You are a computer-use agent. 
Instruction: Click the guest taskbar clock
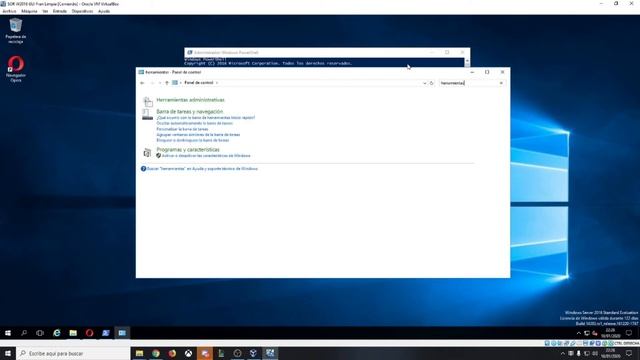coord(610,333)
